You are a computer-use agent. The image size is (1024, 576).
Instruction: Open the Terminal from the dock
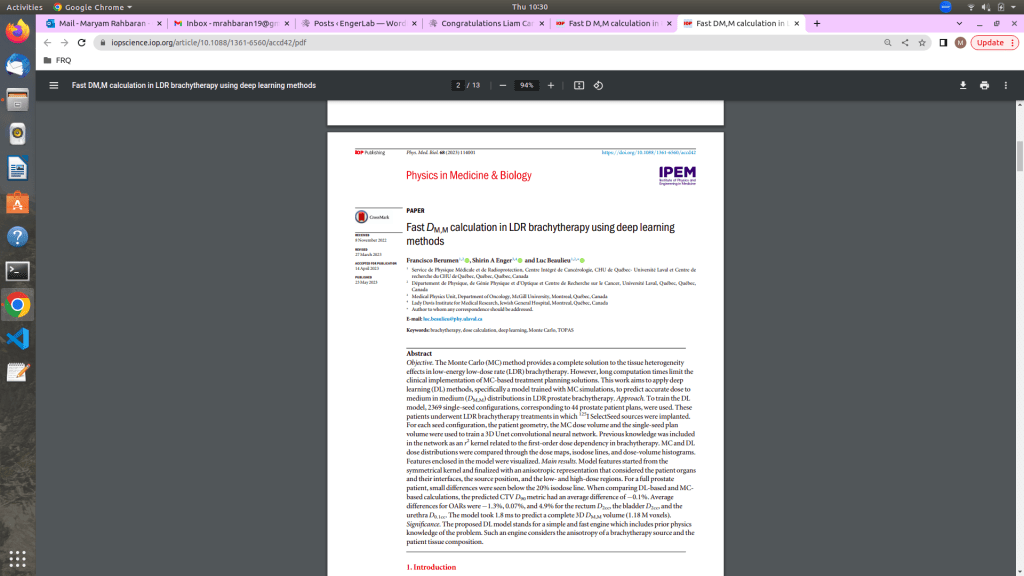(16, 270)
